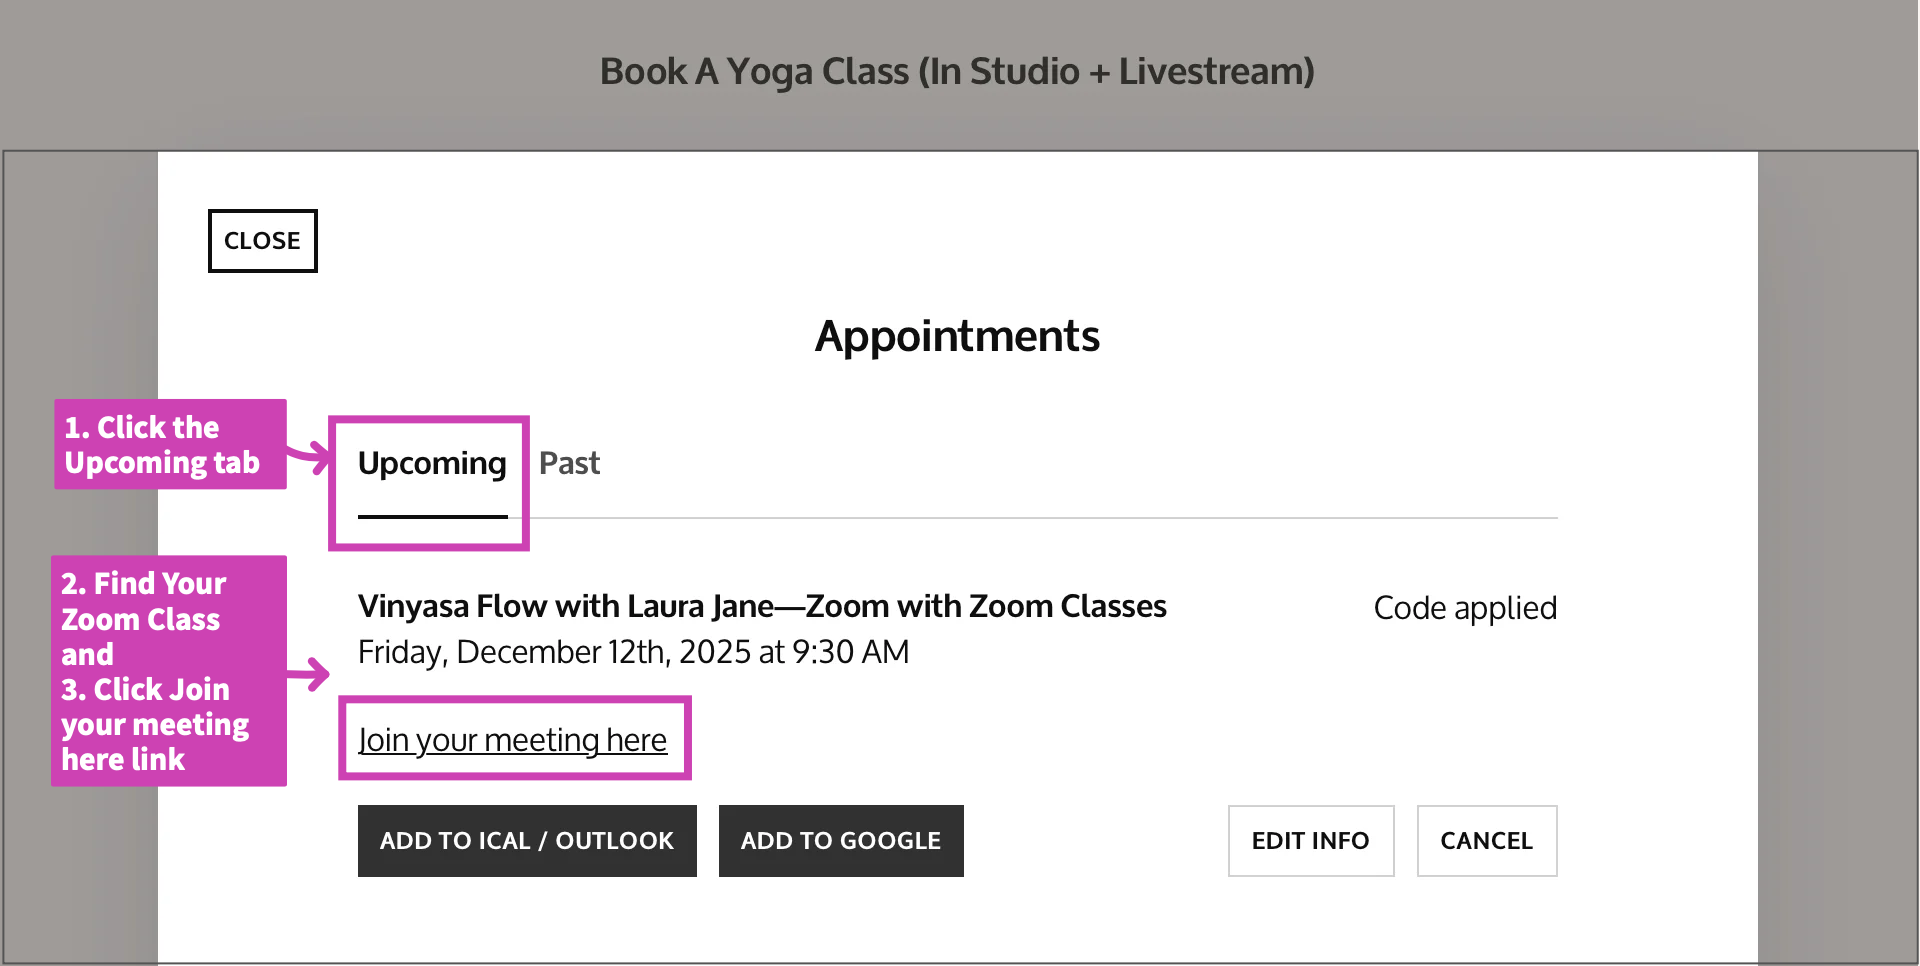Viewport: 1920px width, 966px height.
Task: Click the pink "2. Find Your Zoom Class" callout
Action: click(x=168, y=671)
